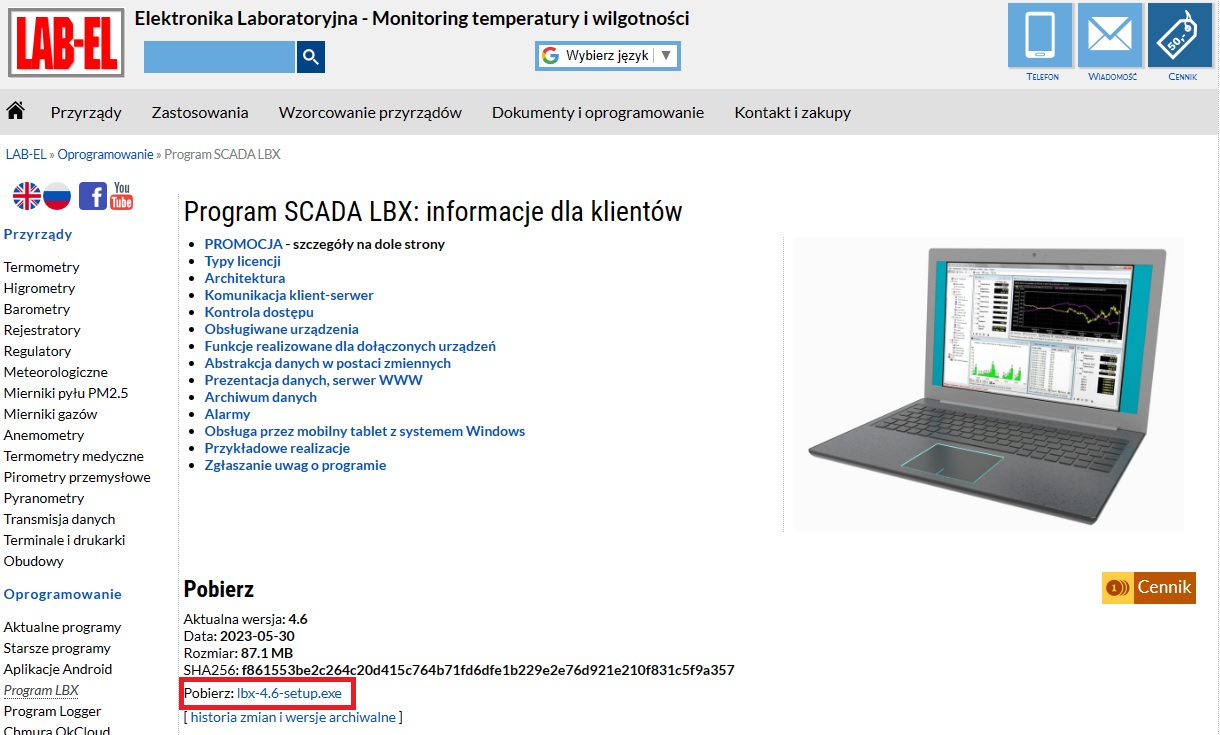
Task: Select Program Logger in the sidebar
Action: 53,711
